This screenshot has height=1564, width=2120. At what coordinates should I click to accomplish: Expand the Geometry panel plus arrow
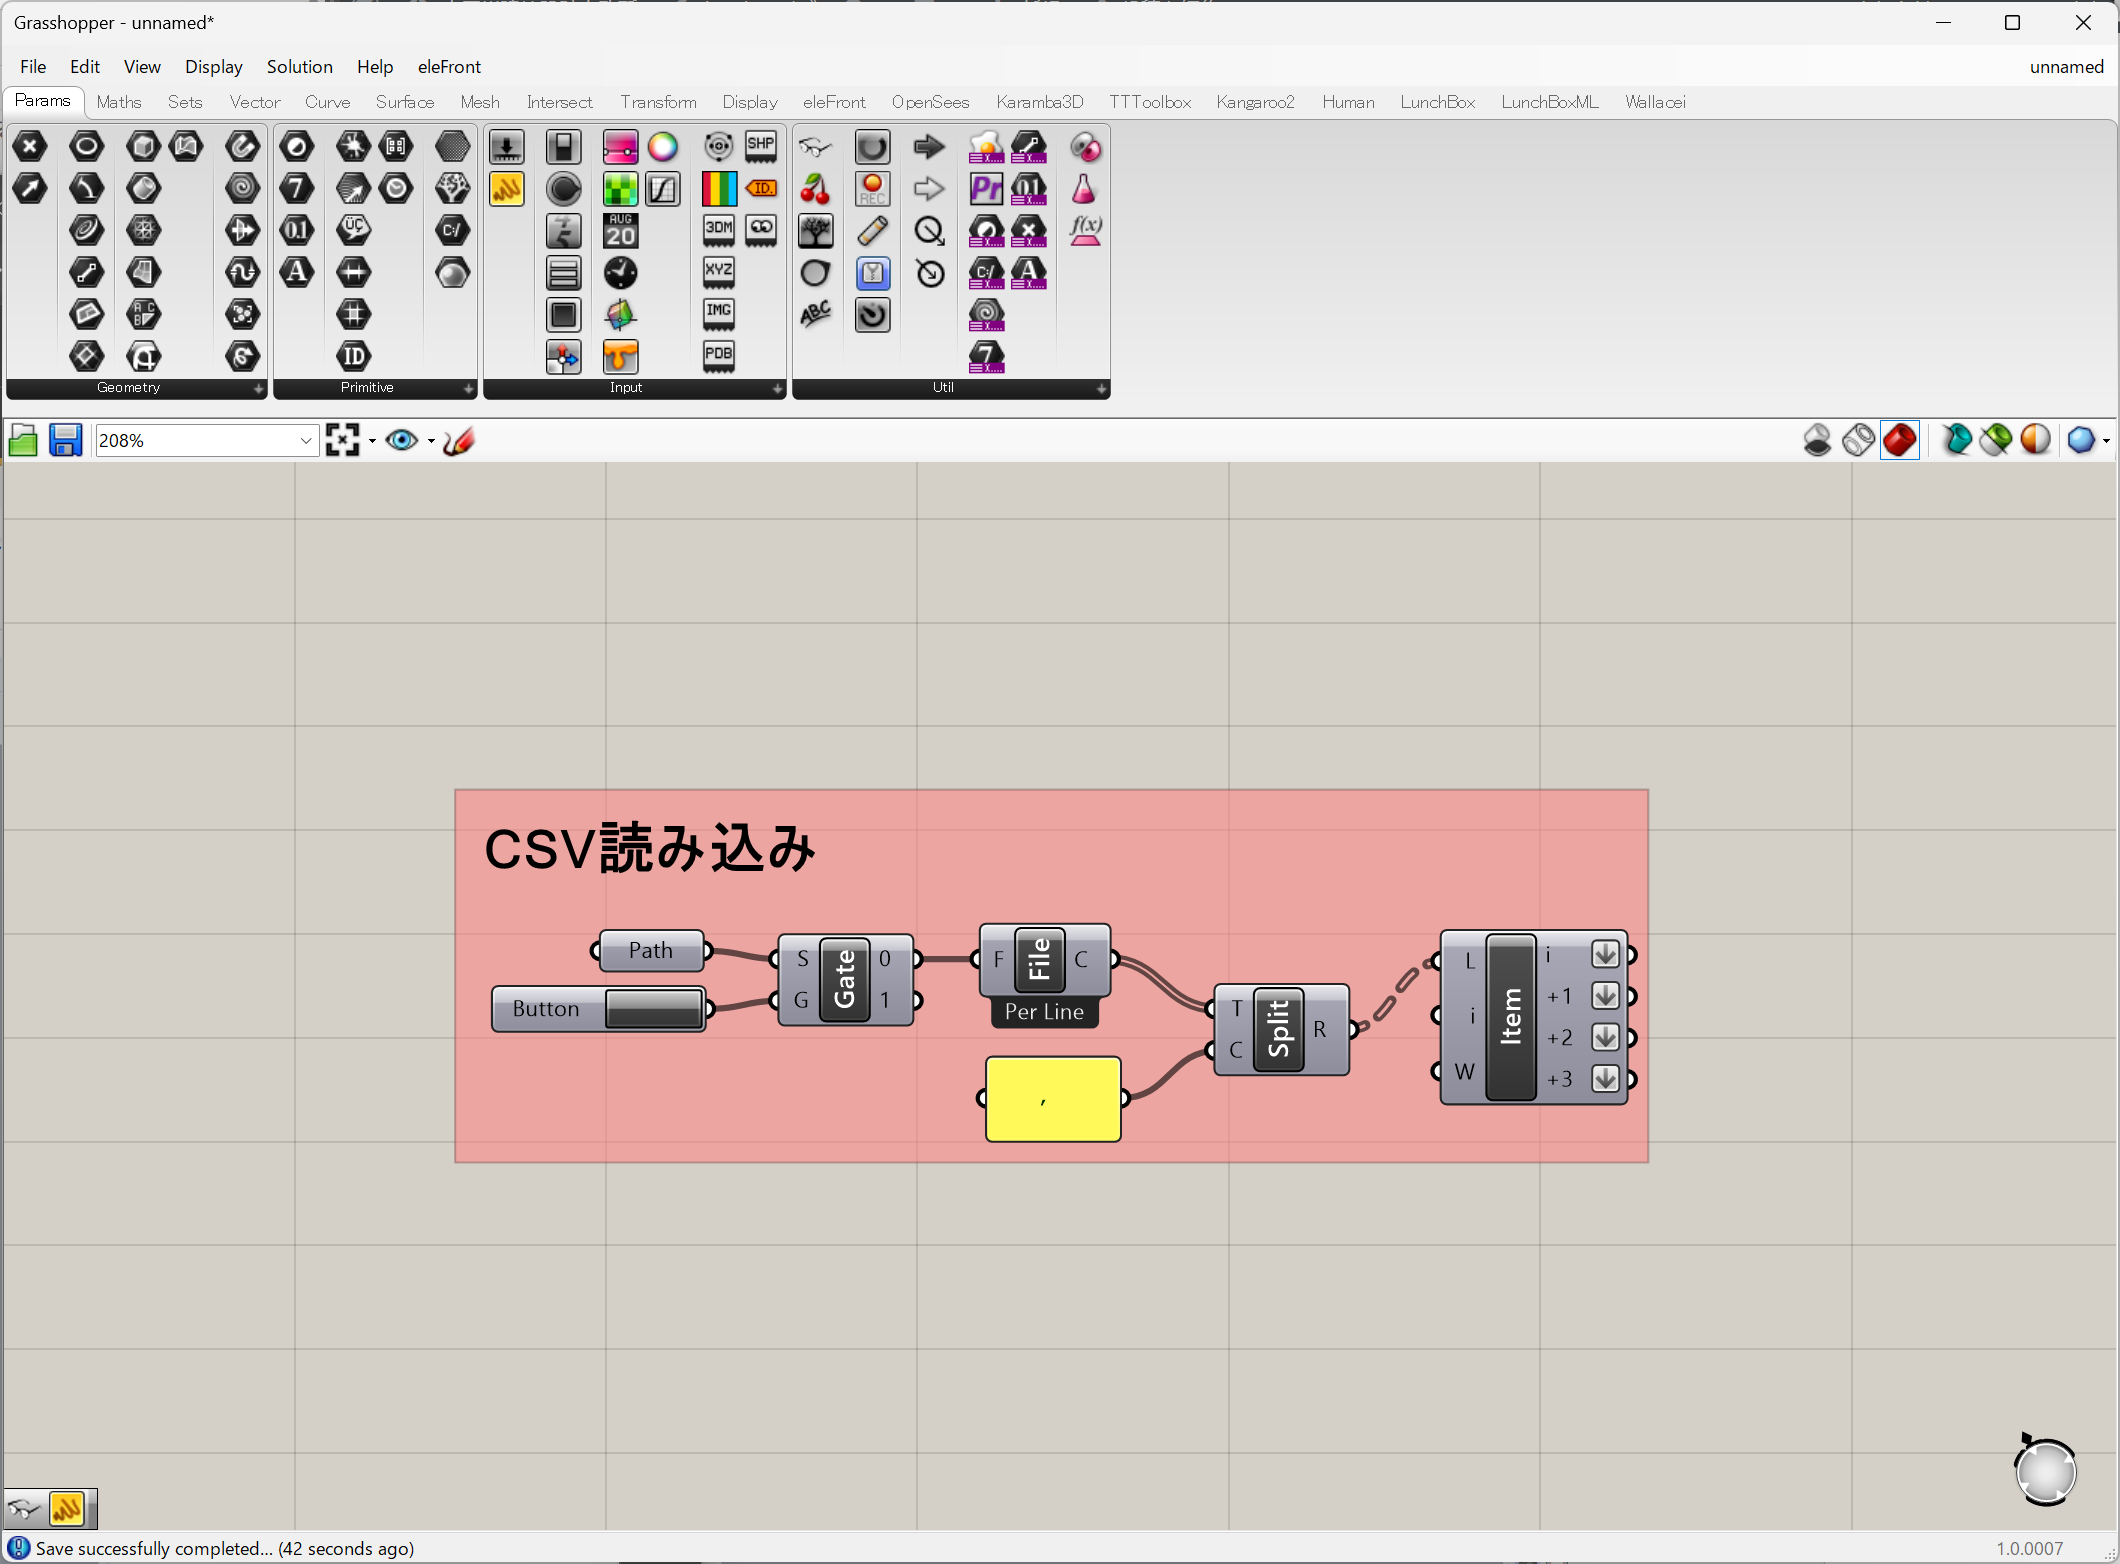(x=258, y=388)
